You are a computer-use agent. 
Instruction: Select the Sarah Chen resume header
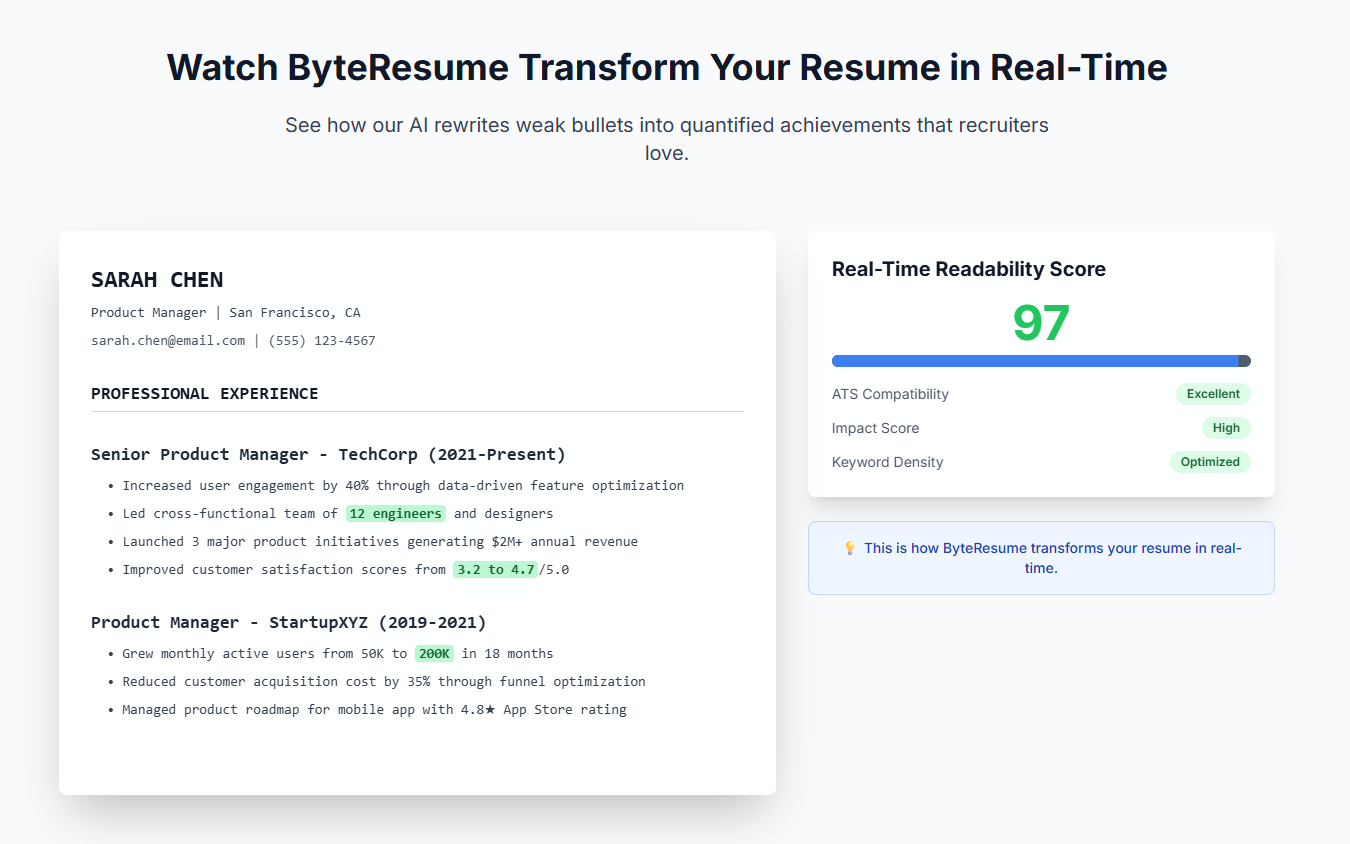[157, 280]
